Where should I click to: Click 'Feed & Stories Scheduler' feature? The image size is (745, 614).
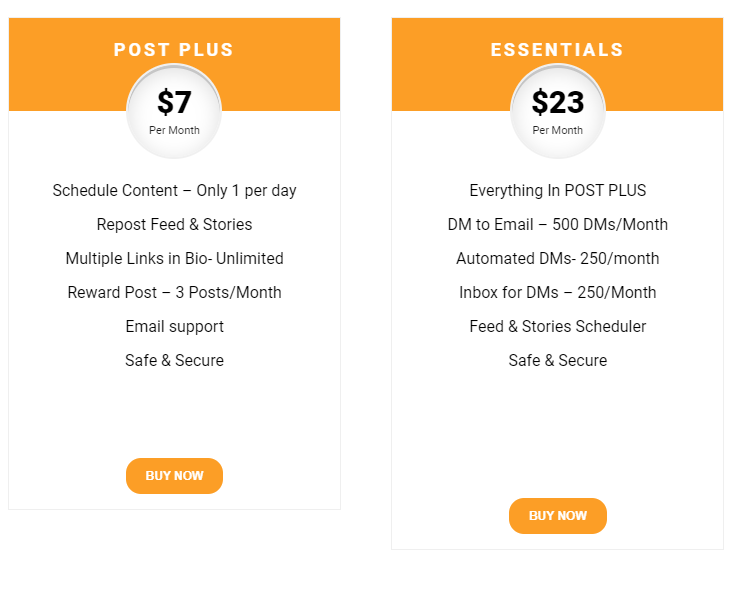[558, 326]
